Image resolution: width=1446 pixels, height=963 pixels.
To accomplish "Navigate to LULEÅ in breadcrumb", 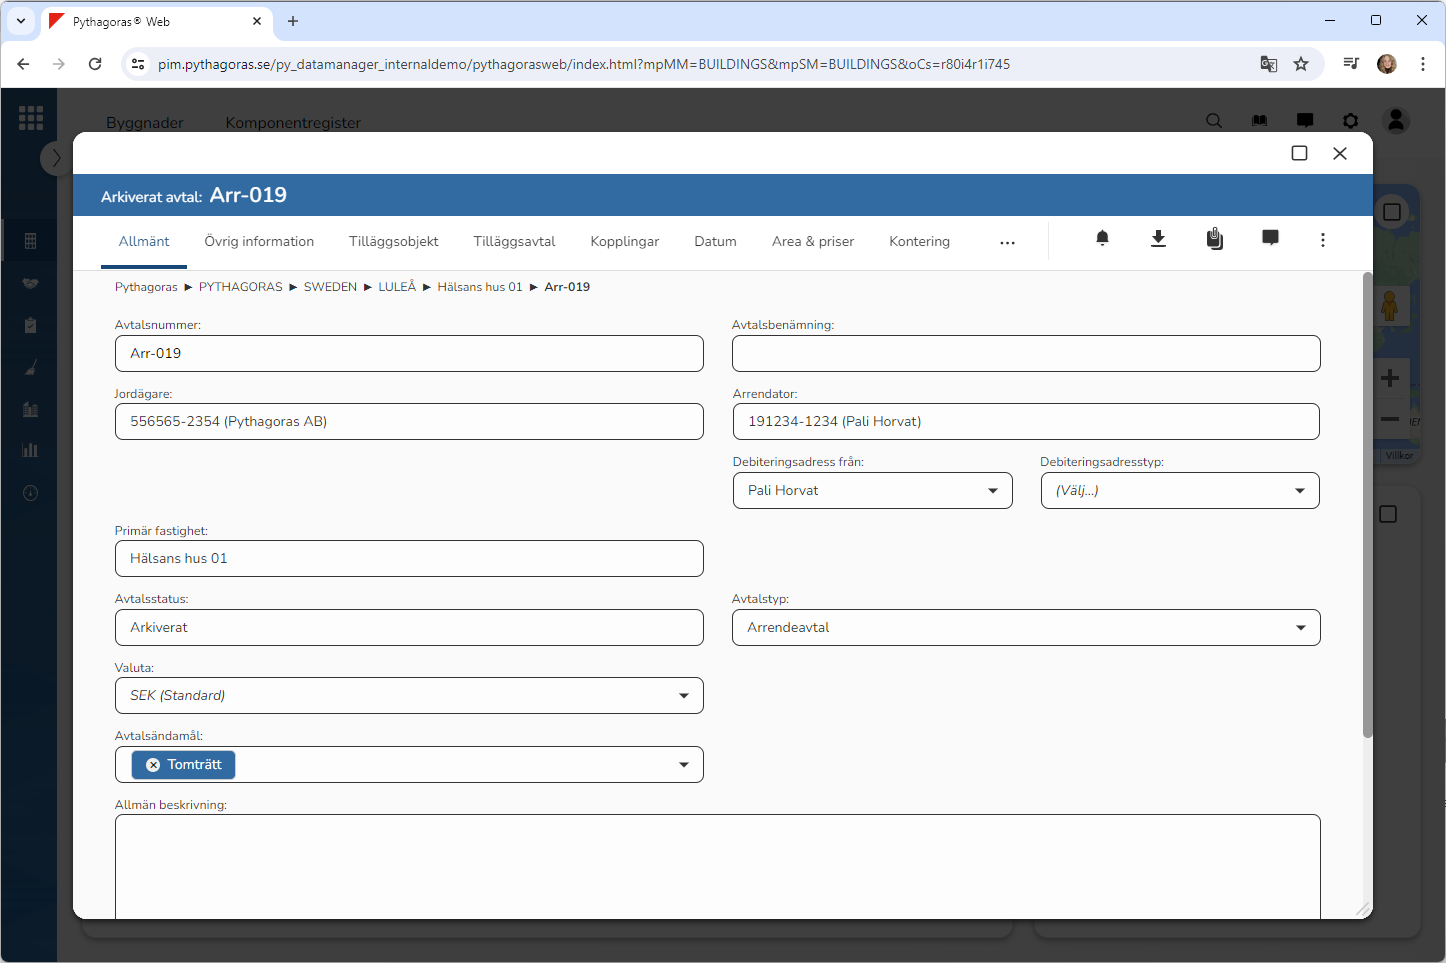I will tap(397, 287).
